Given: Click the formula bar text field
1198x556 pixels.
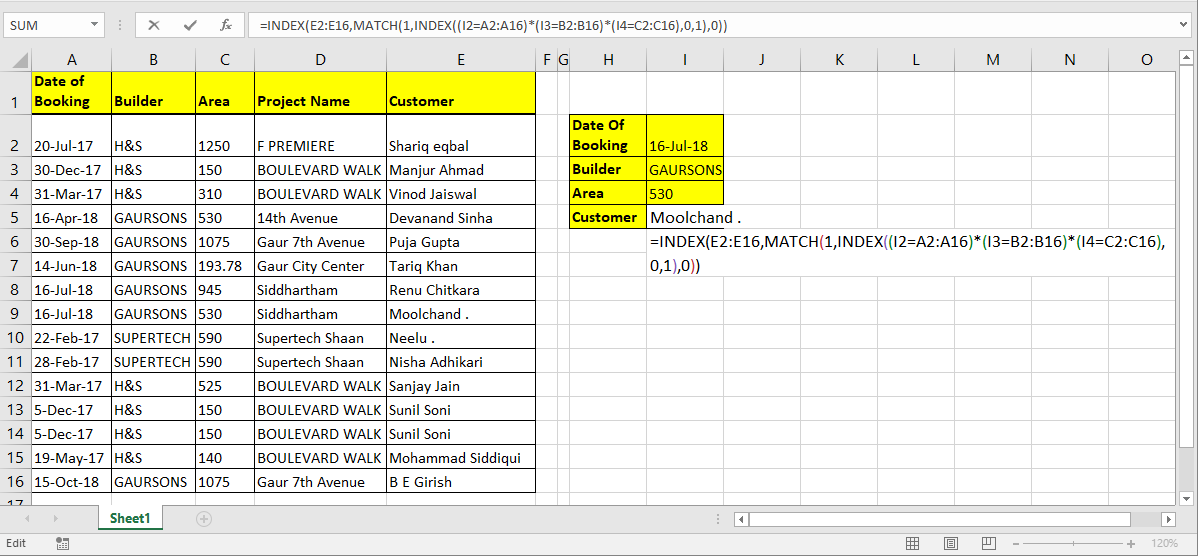Looking at the screenshot, I should [711, 25].
